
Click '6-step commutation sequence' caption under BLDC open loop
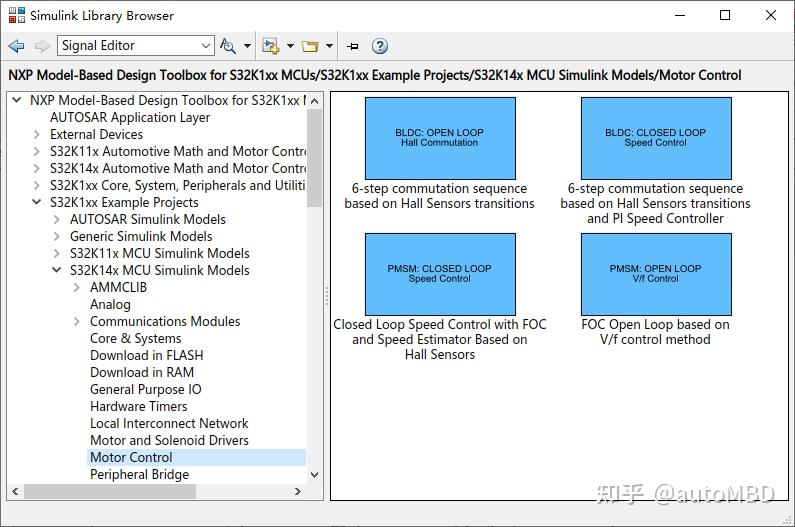click(439, 188)
